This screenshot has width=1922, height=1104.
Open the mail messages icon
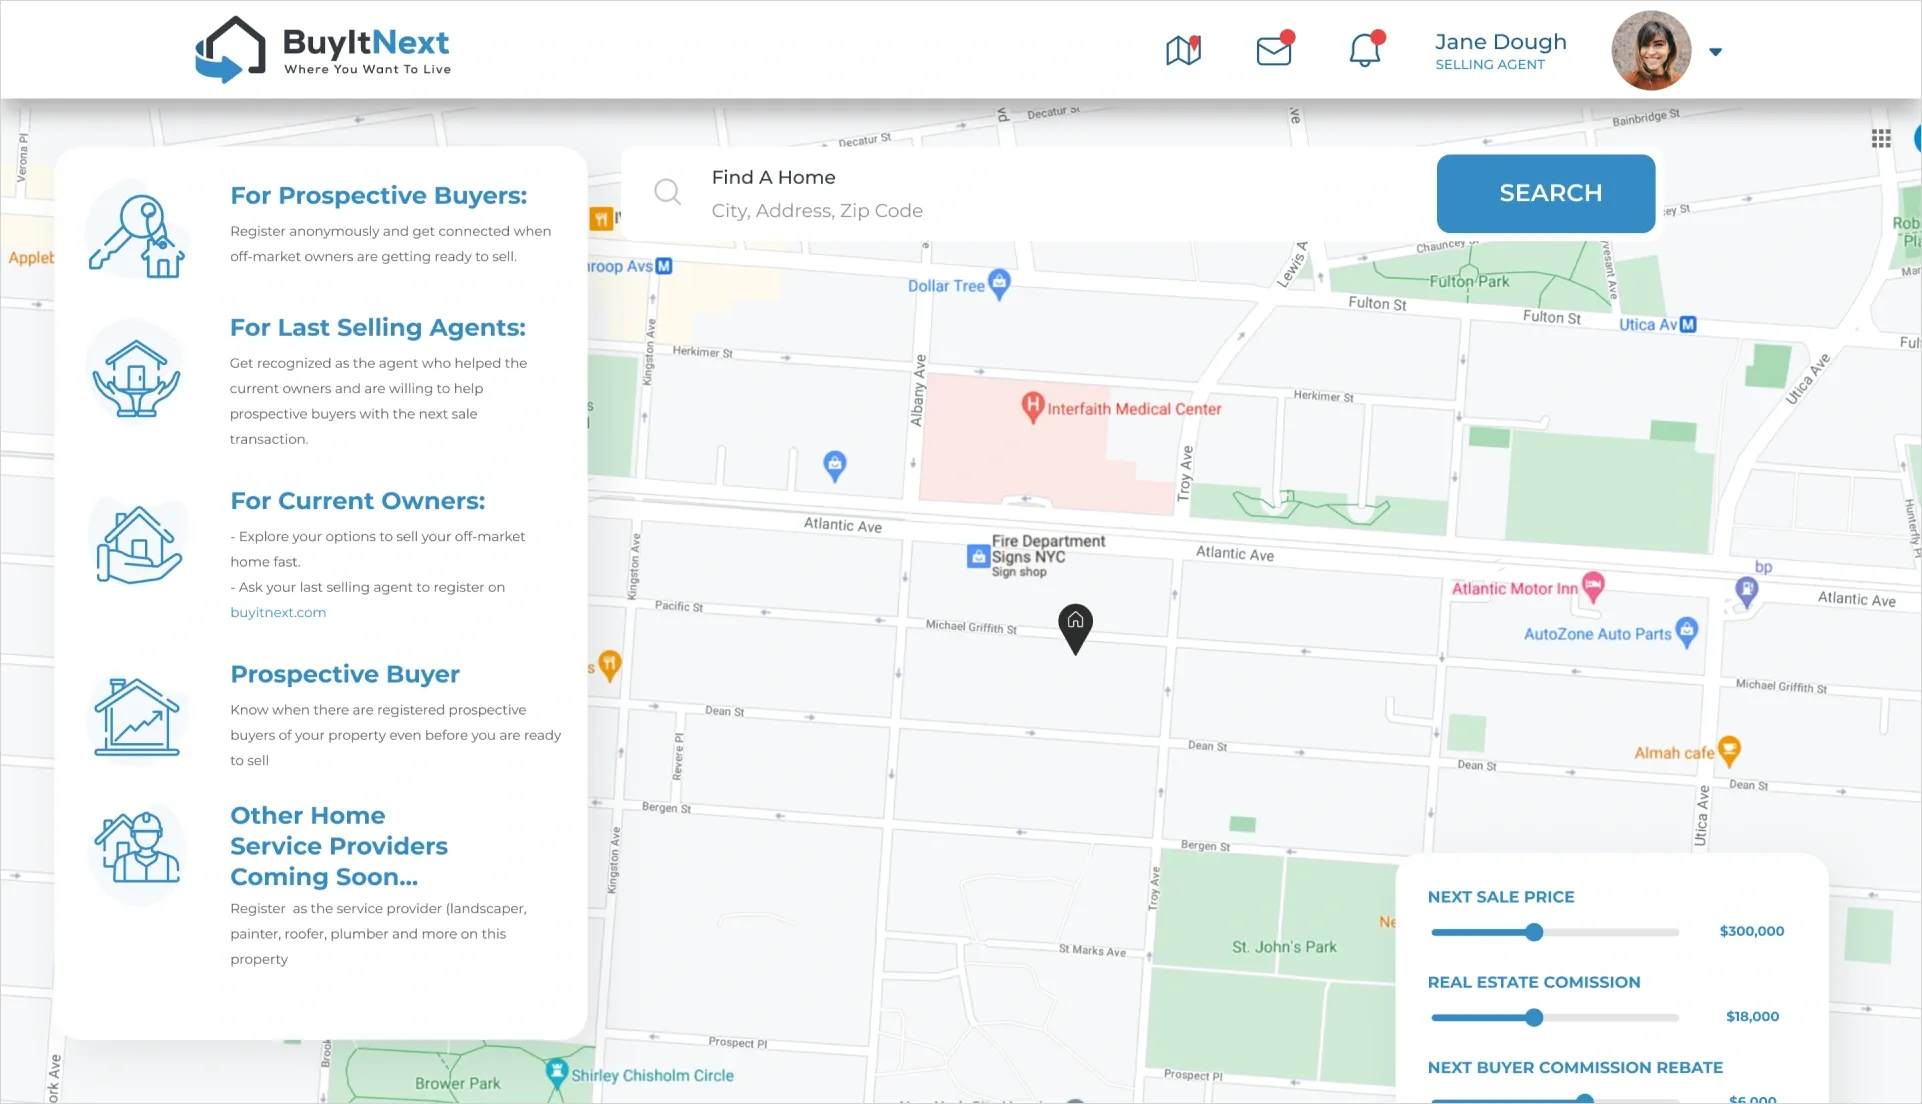[1274, 50]
